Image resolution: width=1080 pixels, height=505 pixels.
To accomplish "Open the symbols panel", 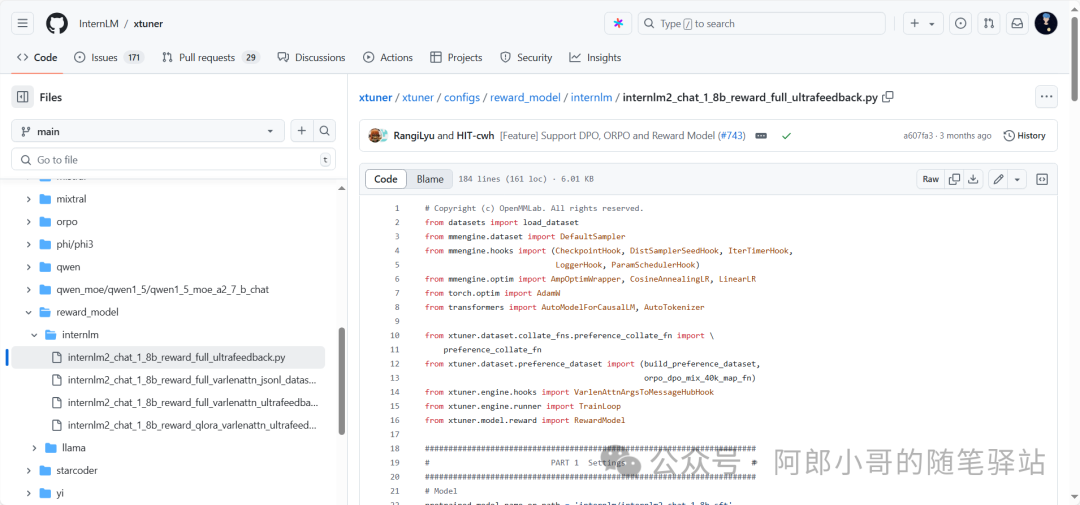I will coord(1042,179).
